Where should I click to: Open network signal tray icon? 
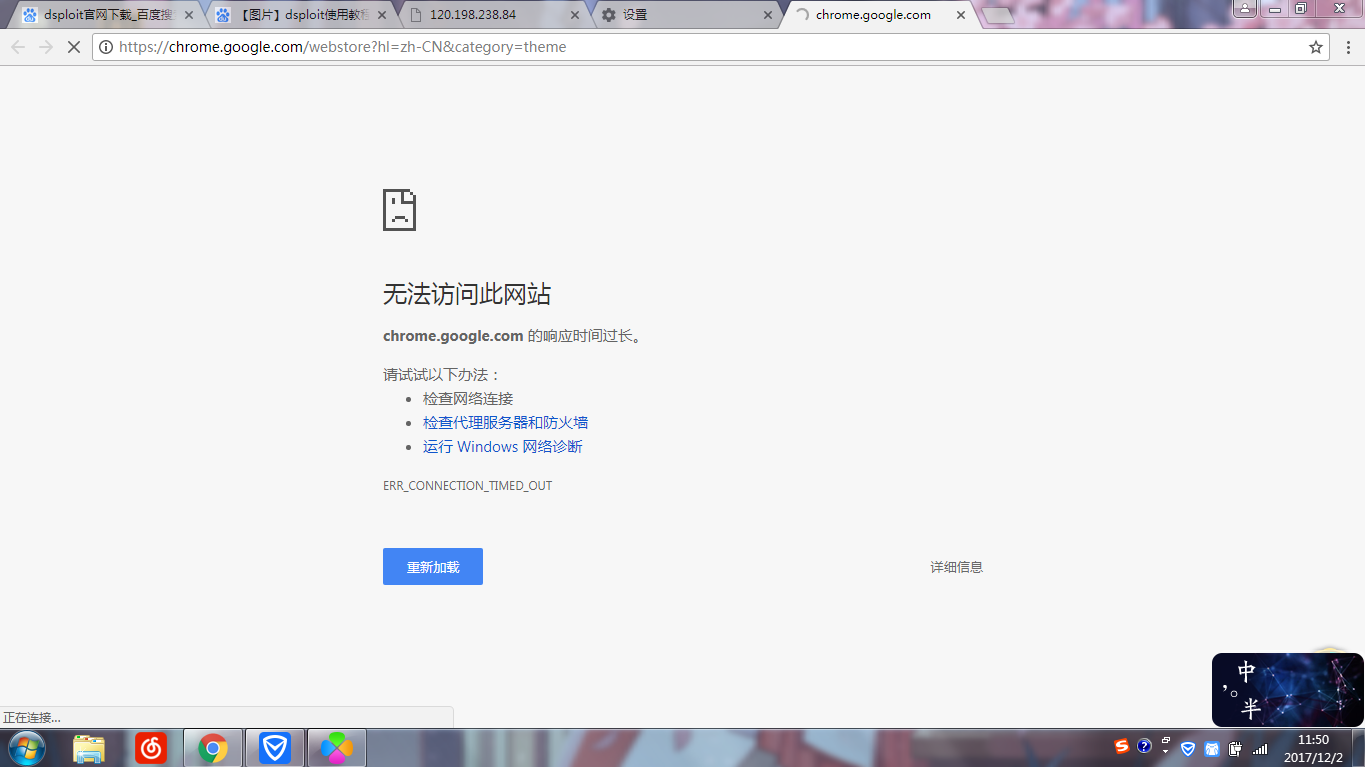tap(1260, 748)
